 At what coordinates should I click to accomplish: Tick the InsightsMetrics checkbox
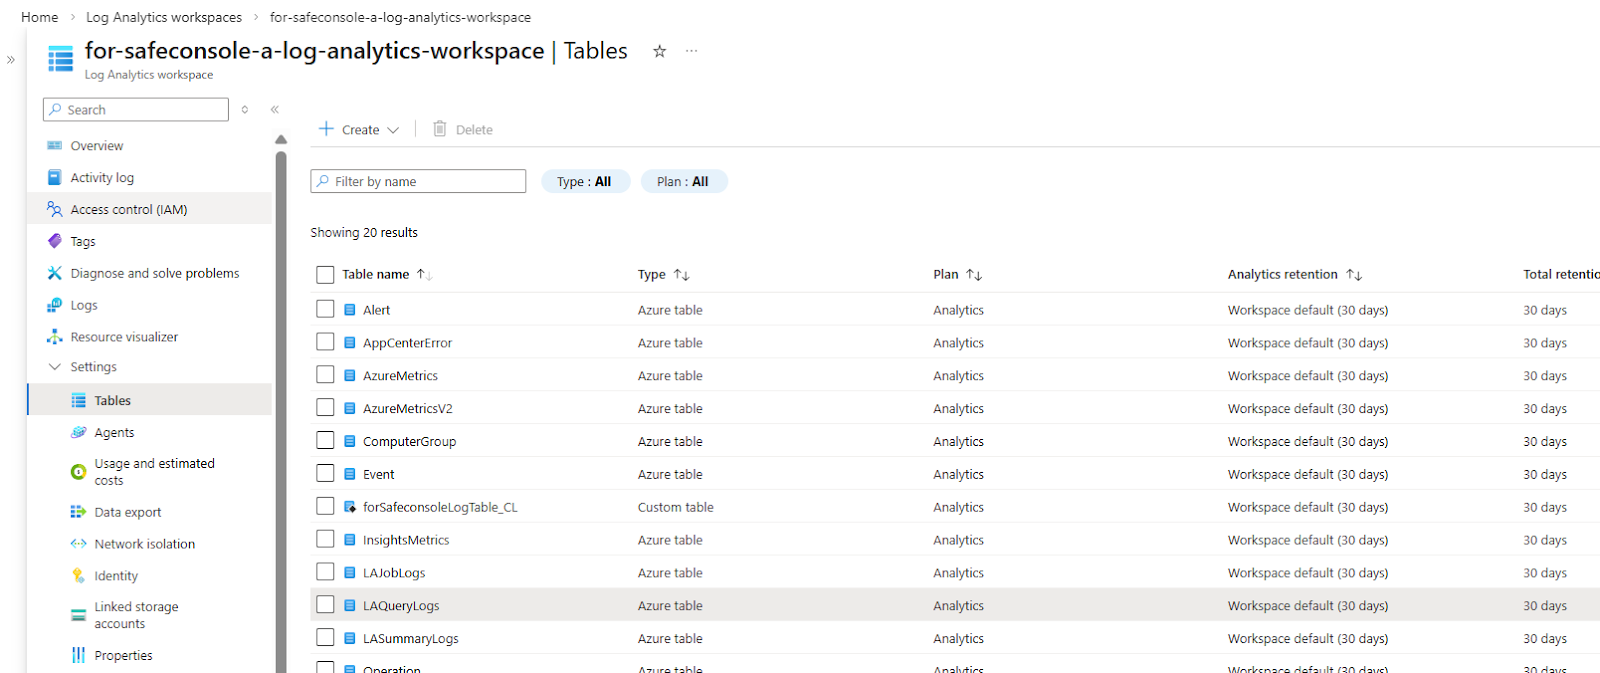coord(325,539)
